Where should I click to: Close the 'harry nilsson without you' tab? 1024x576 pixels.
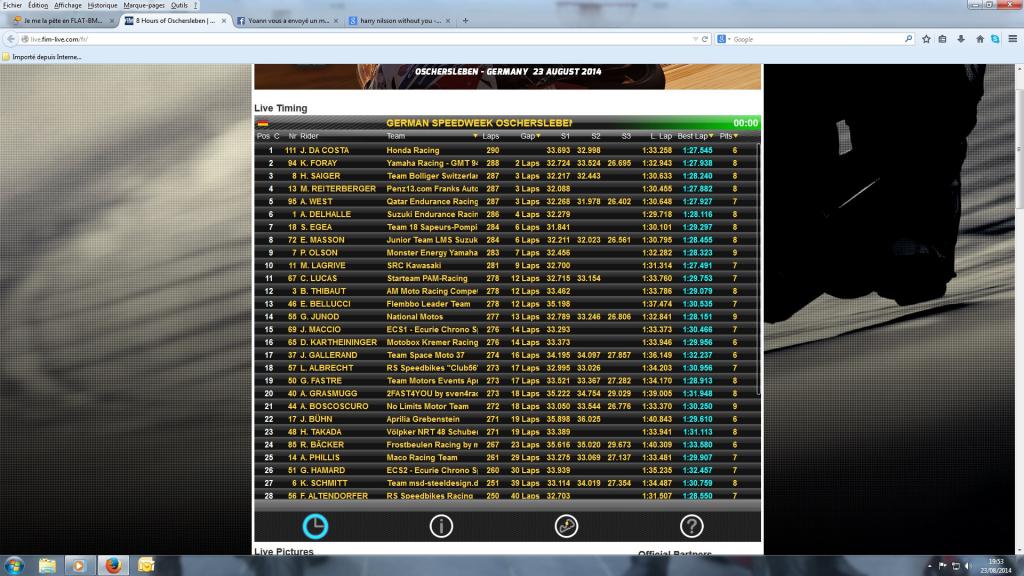[x=447, y=21]
